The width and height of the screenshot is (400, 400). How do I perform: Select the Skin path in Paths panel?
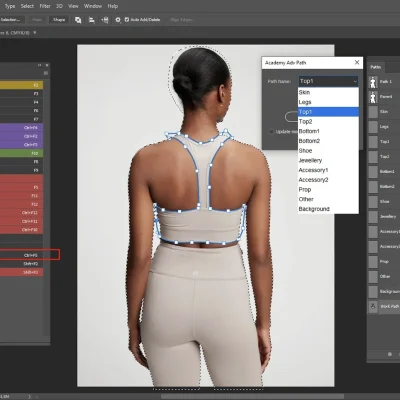(384, 112)
